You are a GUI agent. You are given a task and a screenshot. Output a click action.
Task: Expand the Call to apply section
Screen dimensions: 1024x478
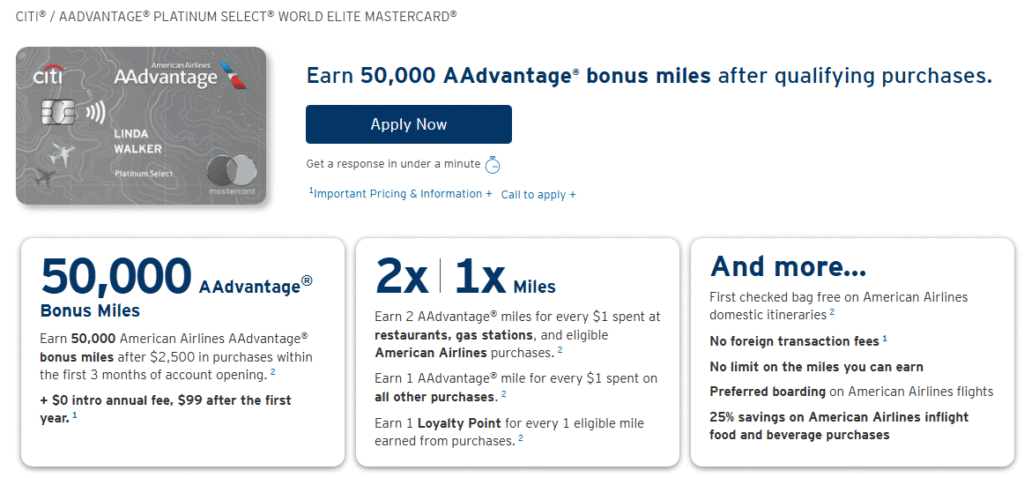538,195
